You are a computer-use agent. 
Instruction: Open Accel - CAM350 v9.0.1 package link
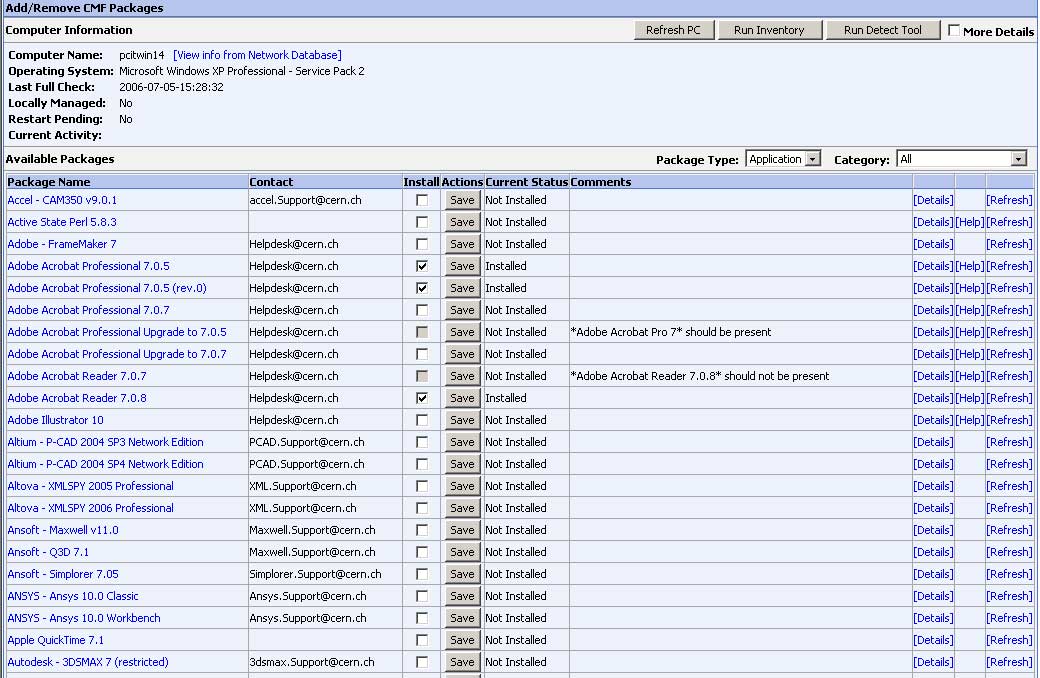62,200
